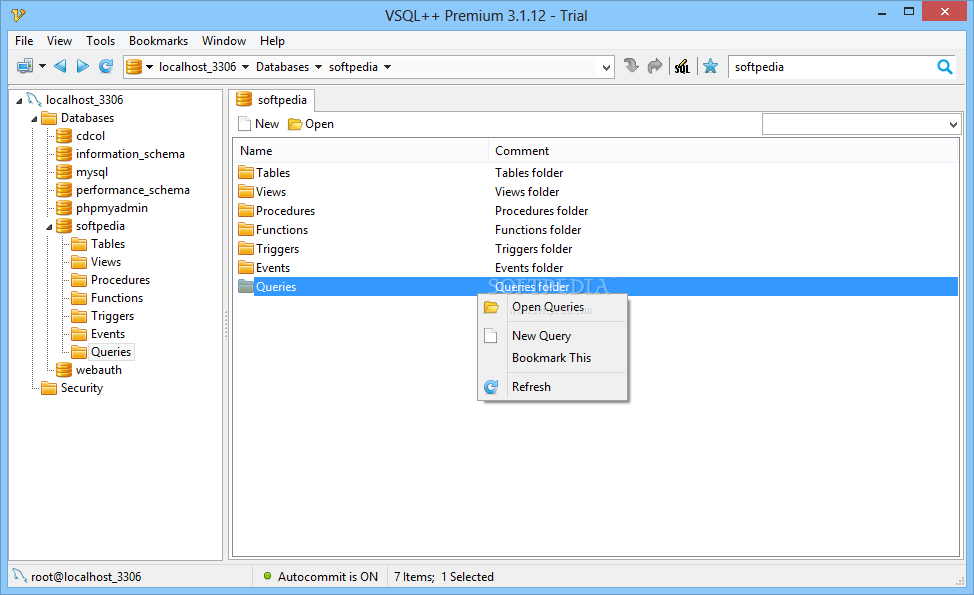Screen dimensions: 974x595
Task: Open the File menu
Action: pyautogui.click(x=24, y=41)
